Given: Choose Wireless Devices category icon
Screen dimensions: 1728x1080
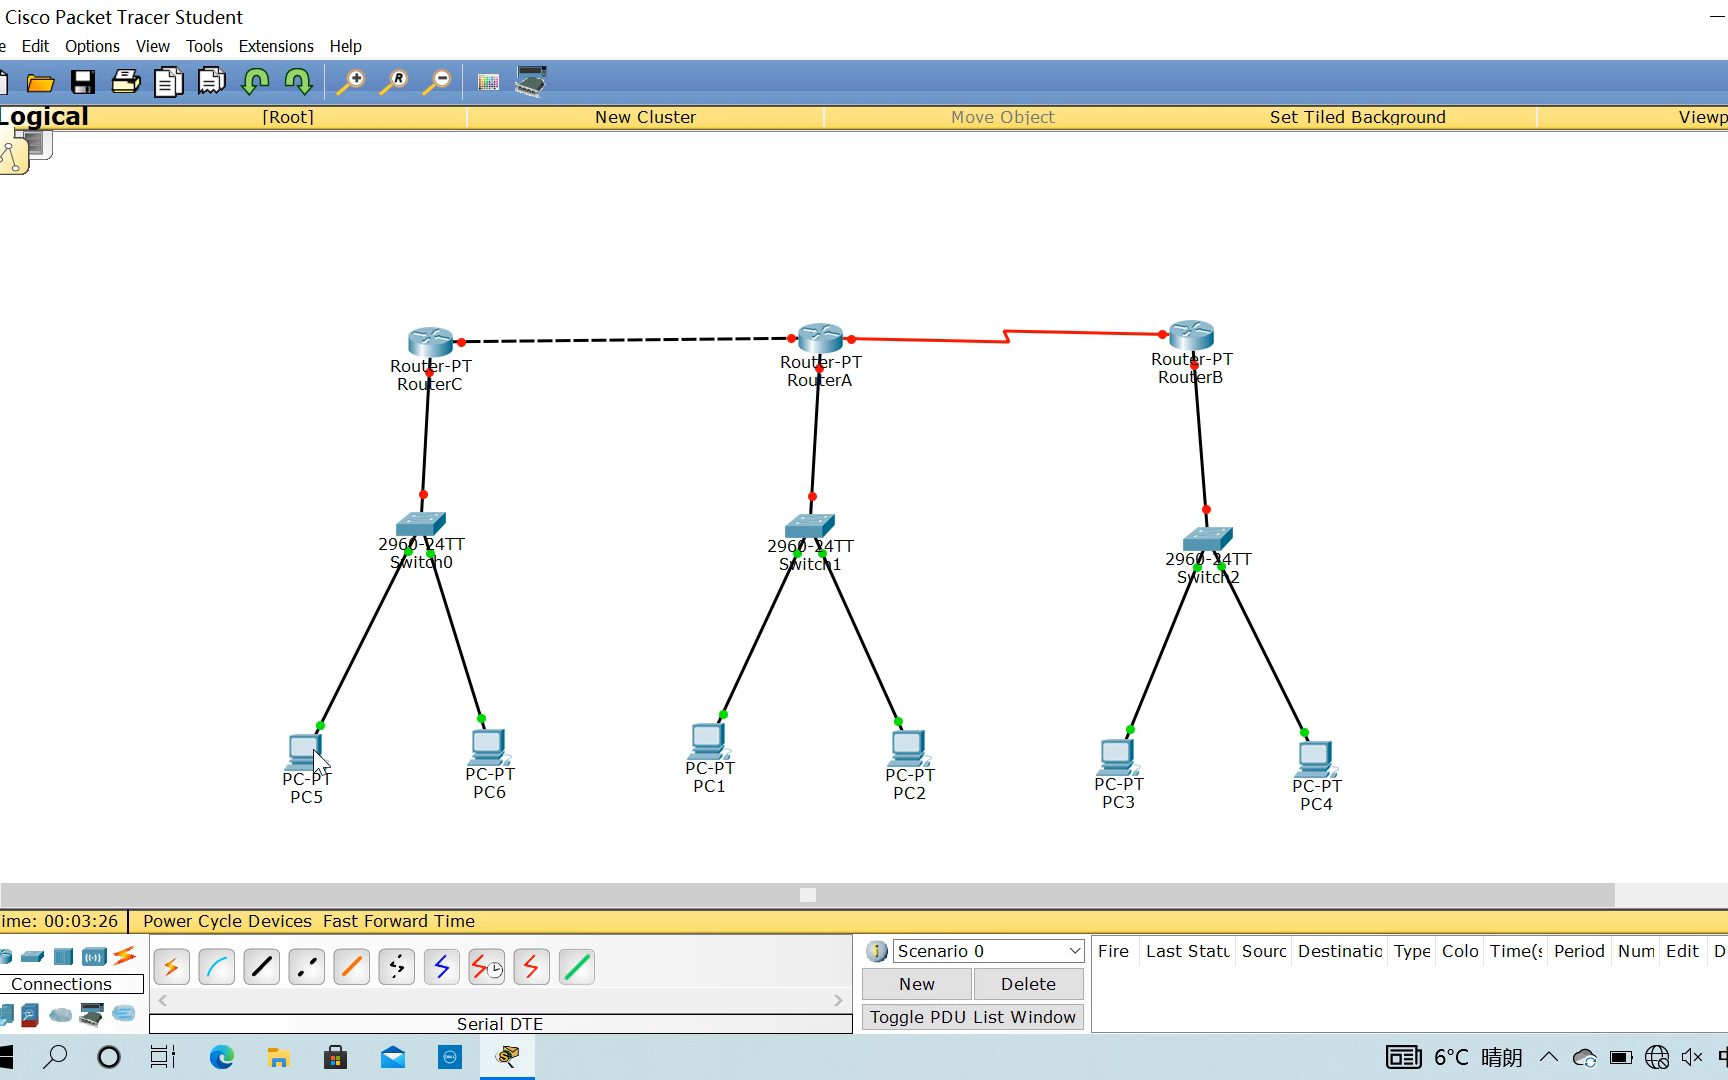Looking at the screenshot, I should (x=94, y=956).
